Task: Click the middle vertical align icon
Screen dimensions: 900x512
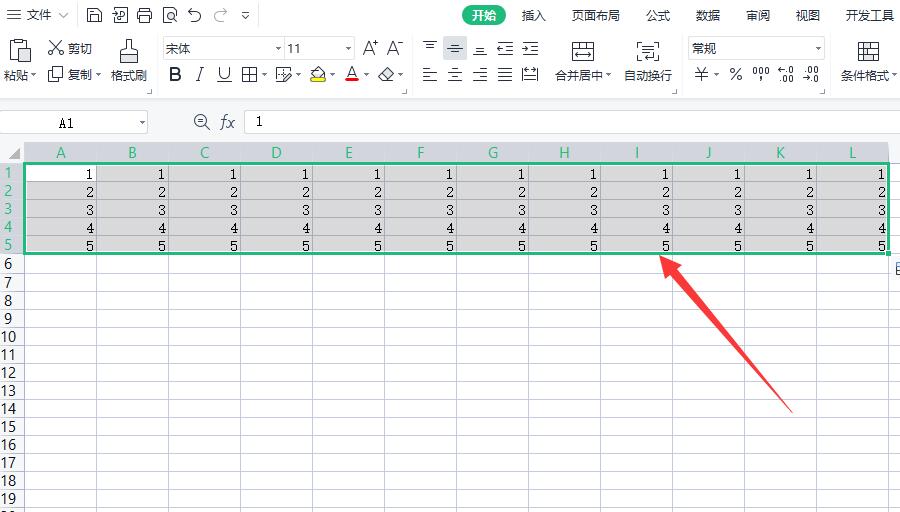Action: point(455,48)
